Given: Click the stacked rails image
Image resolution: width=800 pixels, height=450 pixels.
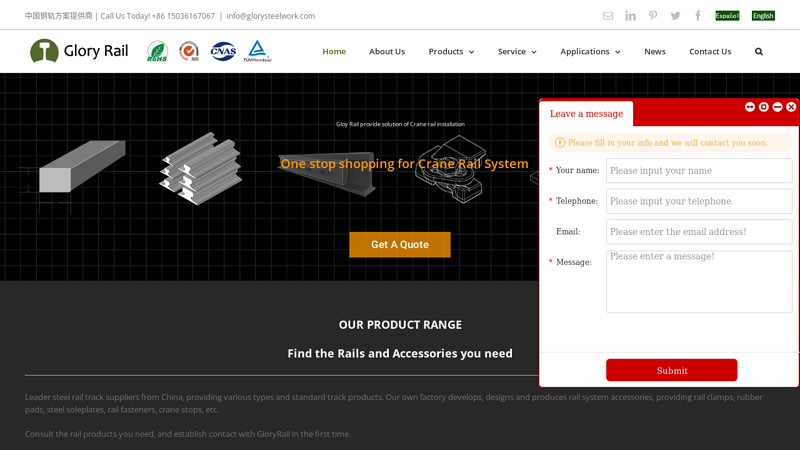Looking at the screenshot, I should point(201,168).
